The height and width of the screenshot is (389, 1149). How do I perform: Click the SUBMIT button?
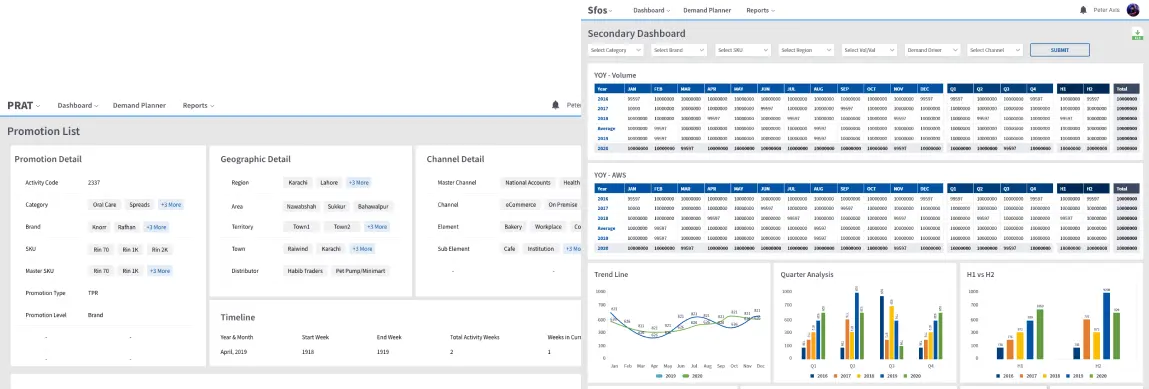click(x=1060, y=50)
